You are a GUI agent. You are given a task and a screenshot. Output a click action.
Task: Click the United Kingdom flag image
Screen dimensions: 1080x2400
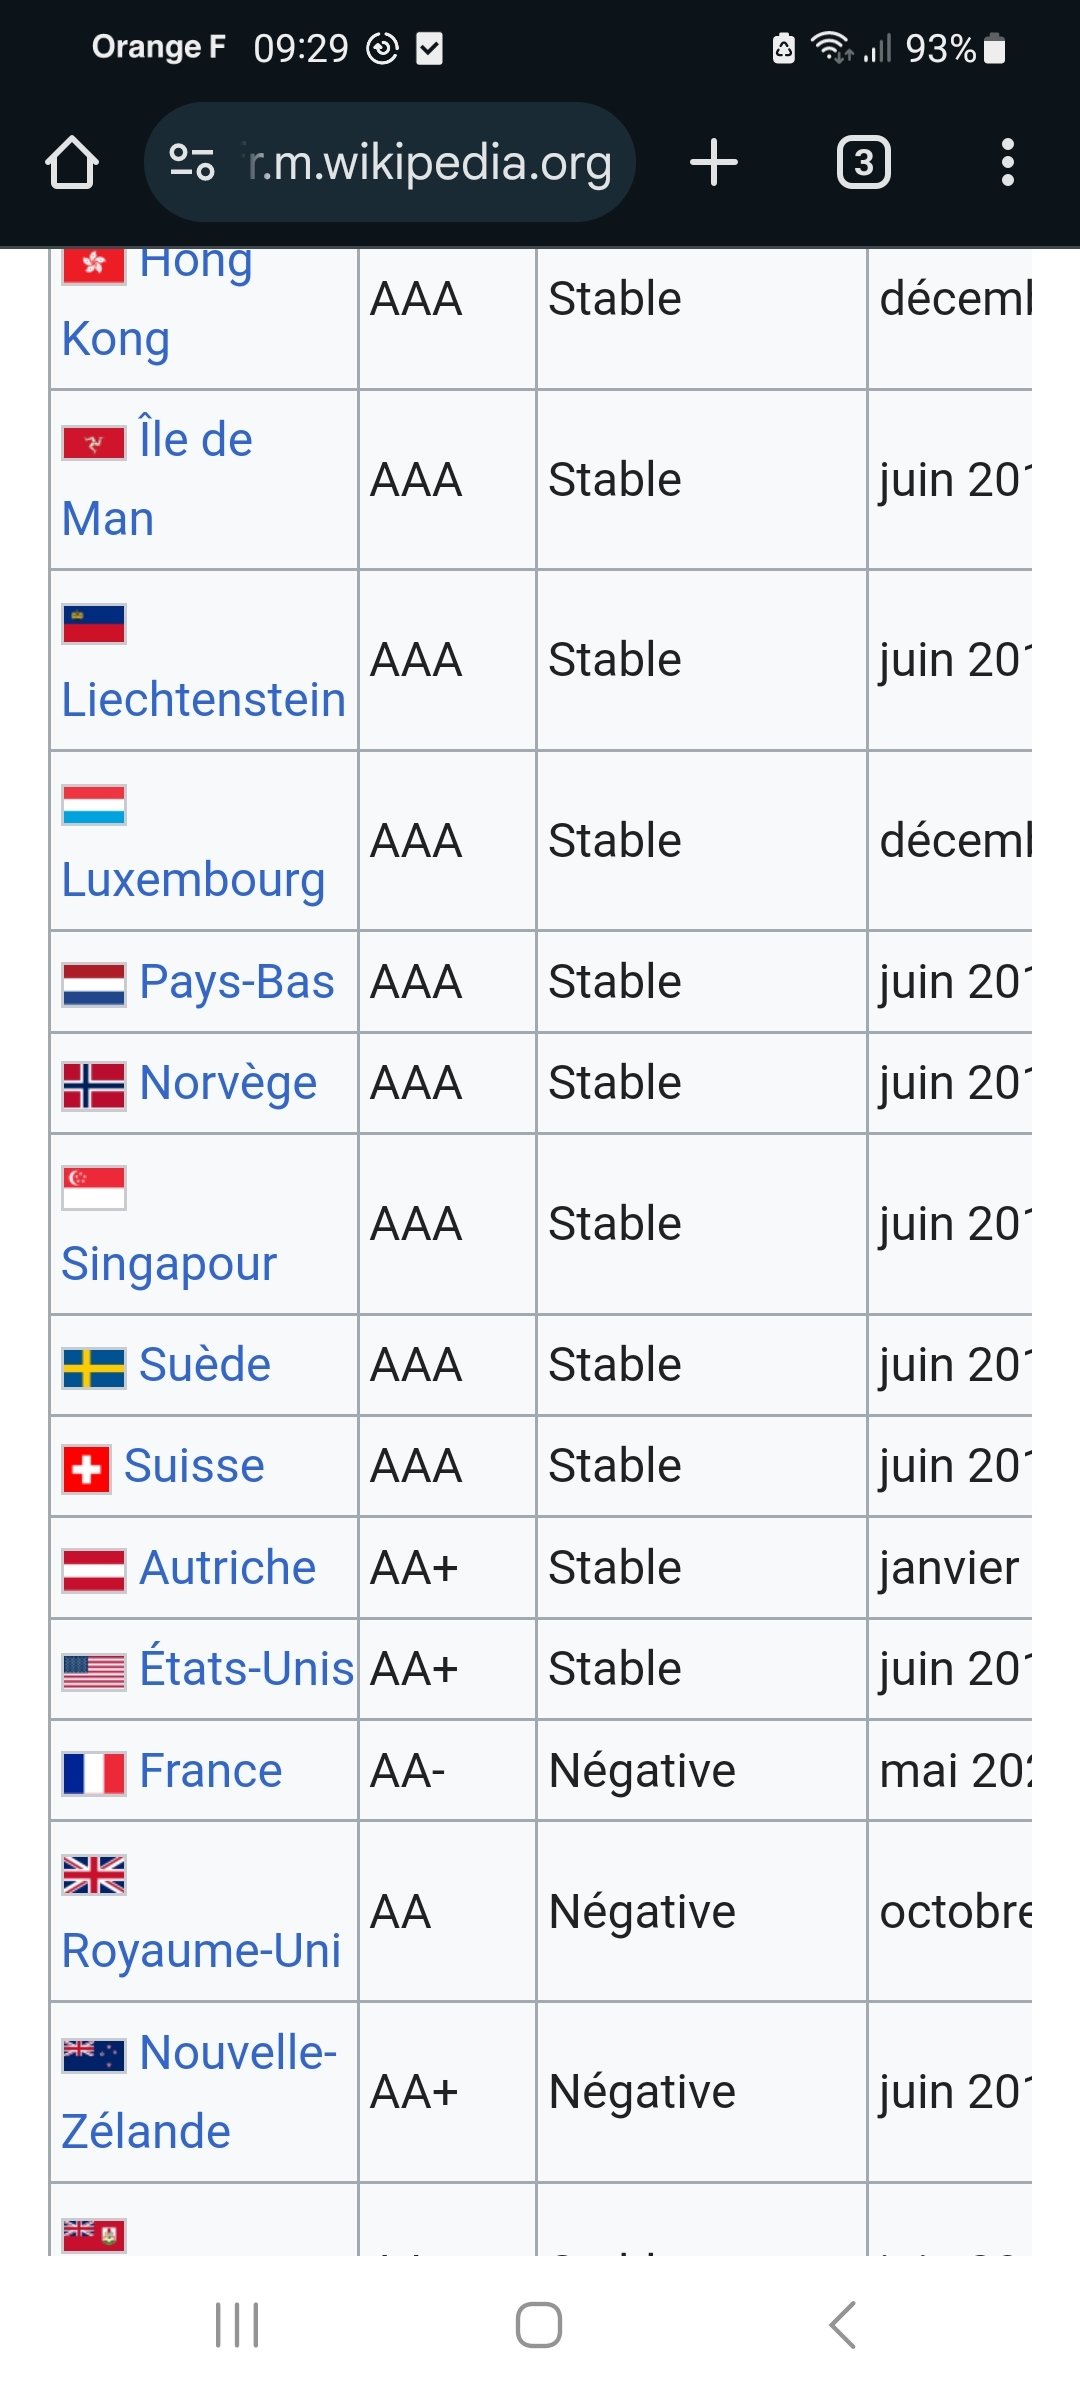click(94, 1875)
